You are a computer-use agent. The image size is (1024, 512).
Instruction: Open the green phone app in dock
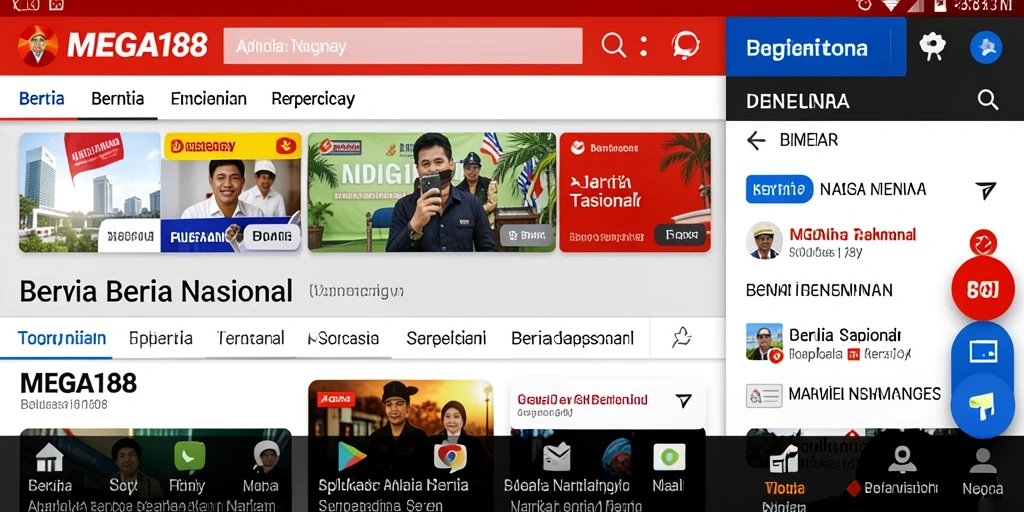tap(189, 456)
